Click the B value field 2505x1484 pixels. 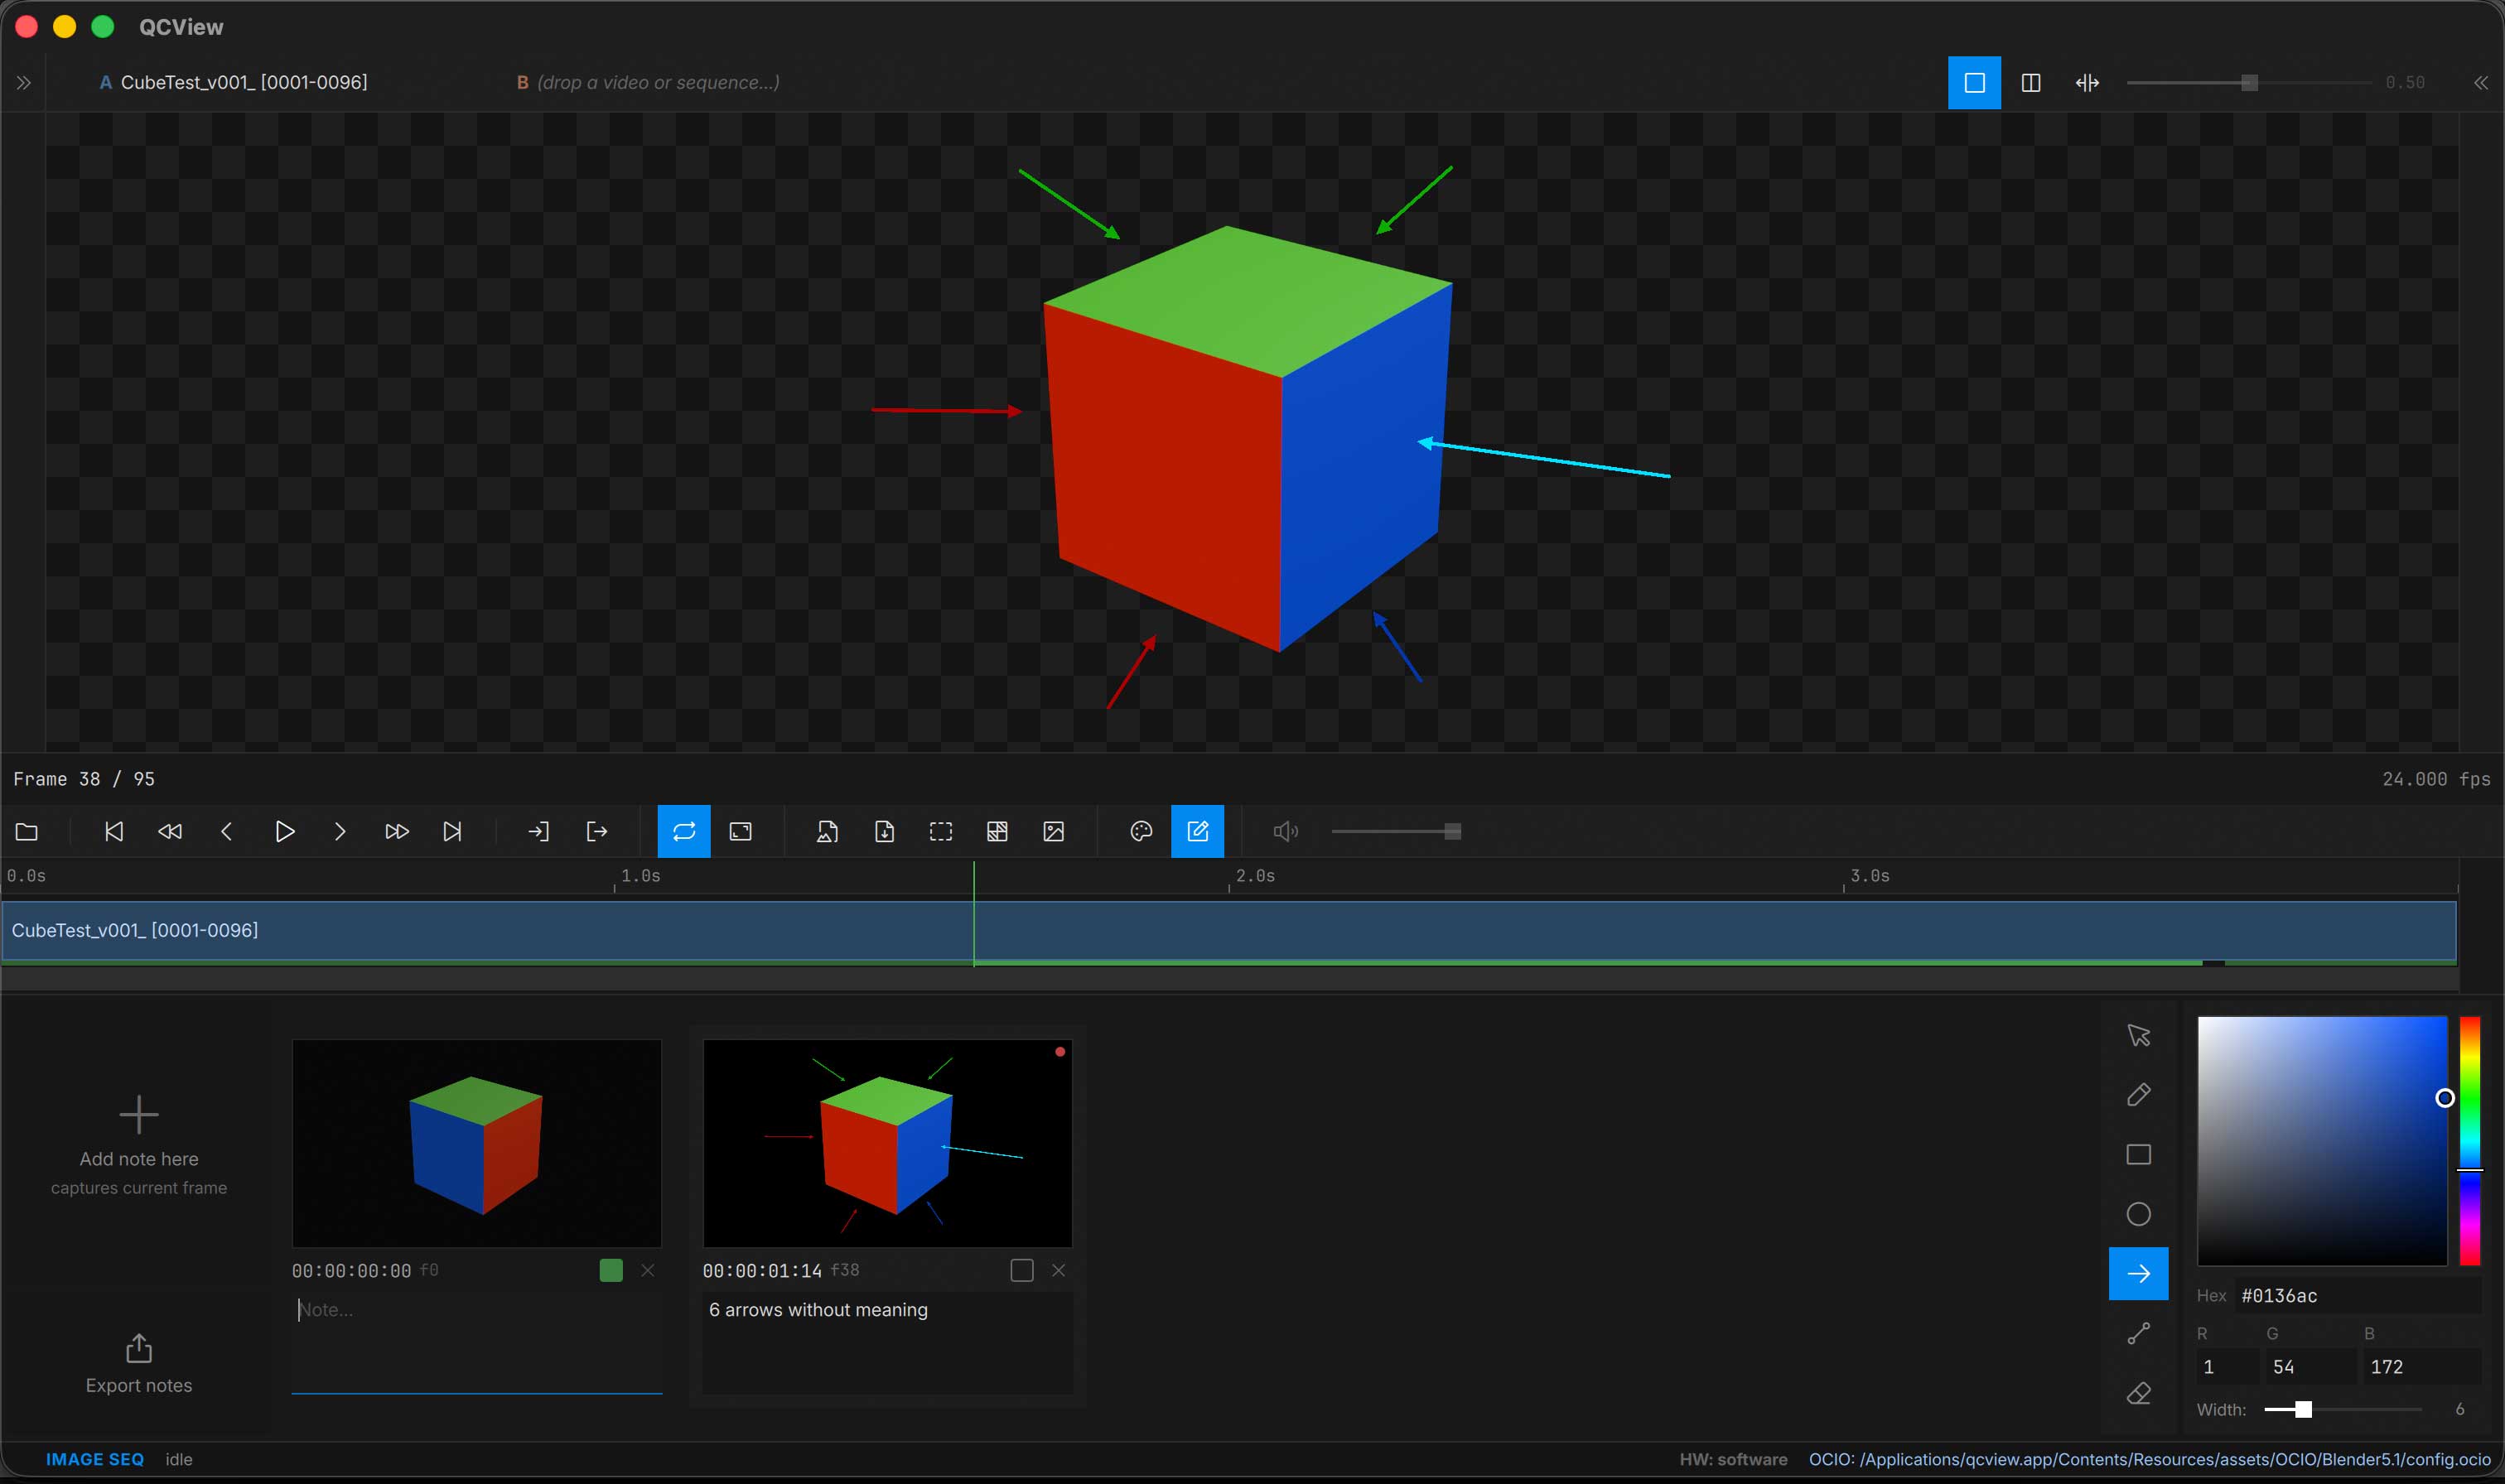point(2421,1367)
